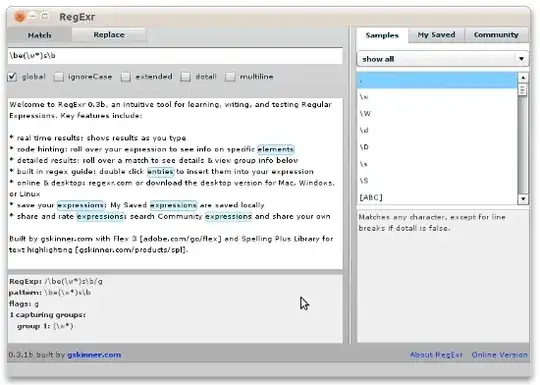Click the samples list scroll down arrow
Viewport: 540px width, 385px height.
[x=523, y=199]
